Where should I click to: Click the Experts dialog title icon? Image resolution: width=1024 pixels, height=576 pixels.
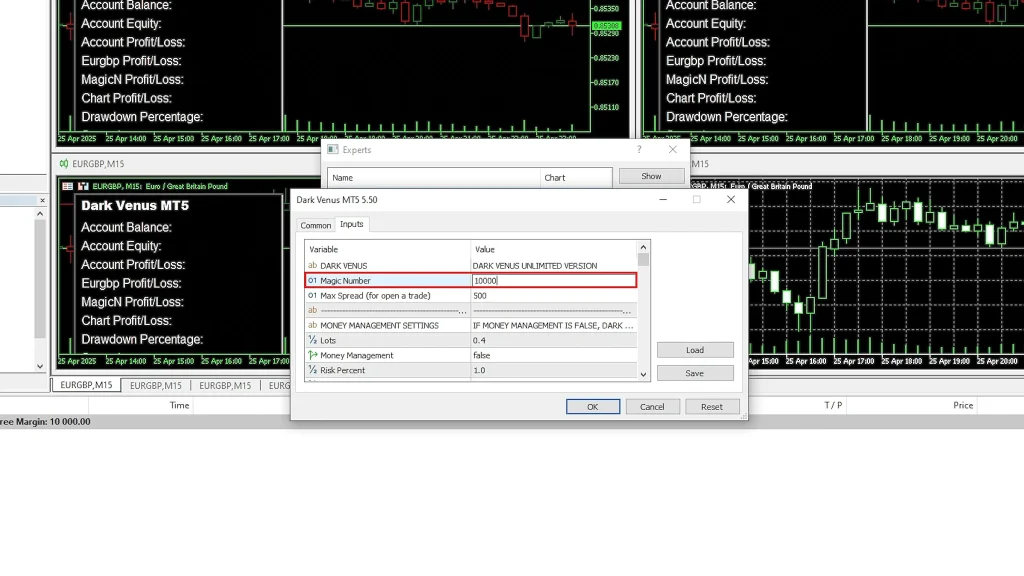pos(333,150)
